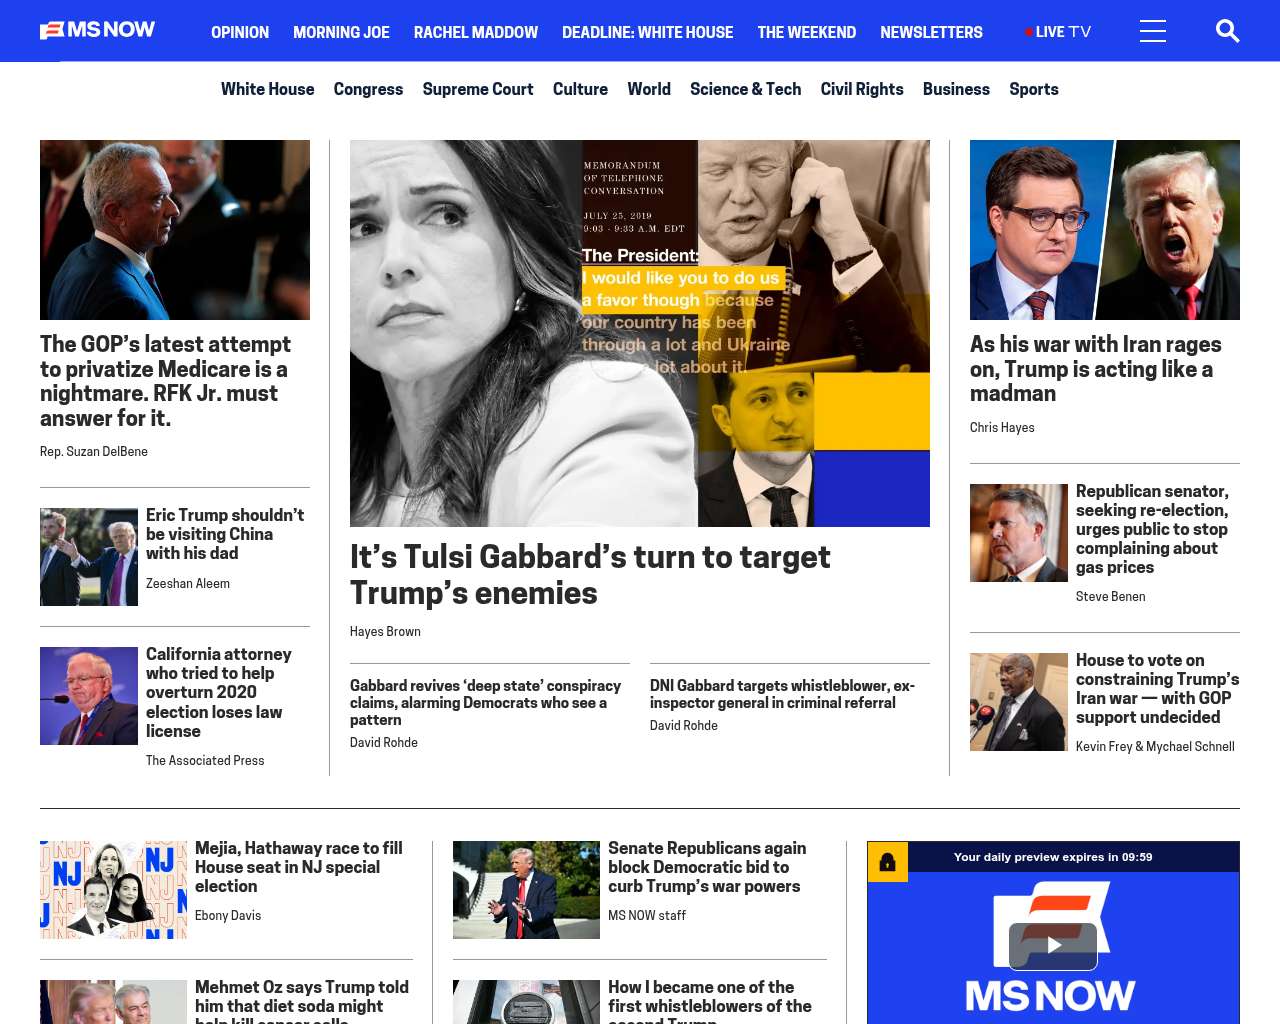Image resolution: width=1280 pixels, height=1024 pixels.
Task: Open Kevin Frey & Mychael Schnell byline
Action: 1155,747
